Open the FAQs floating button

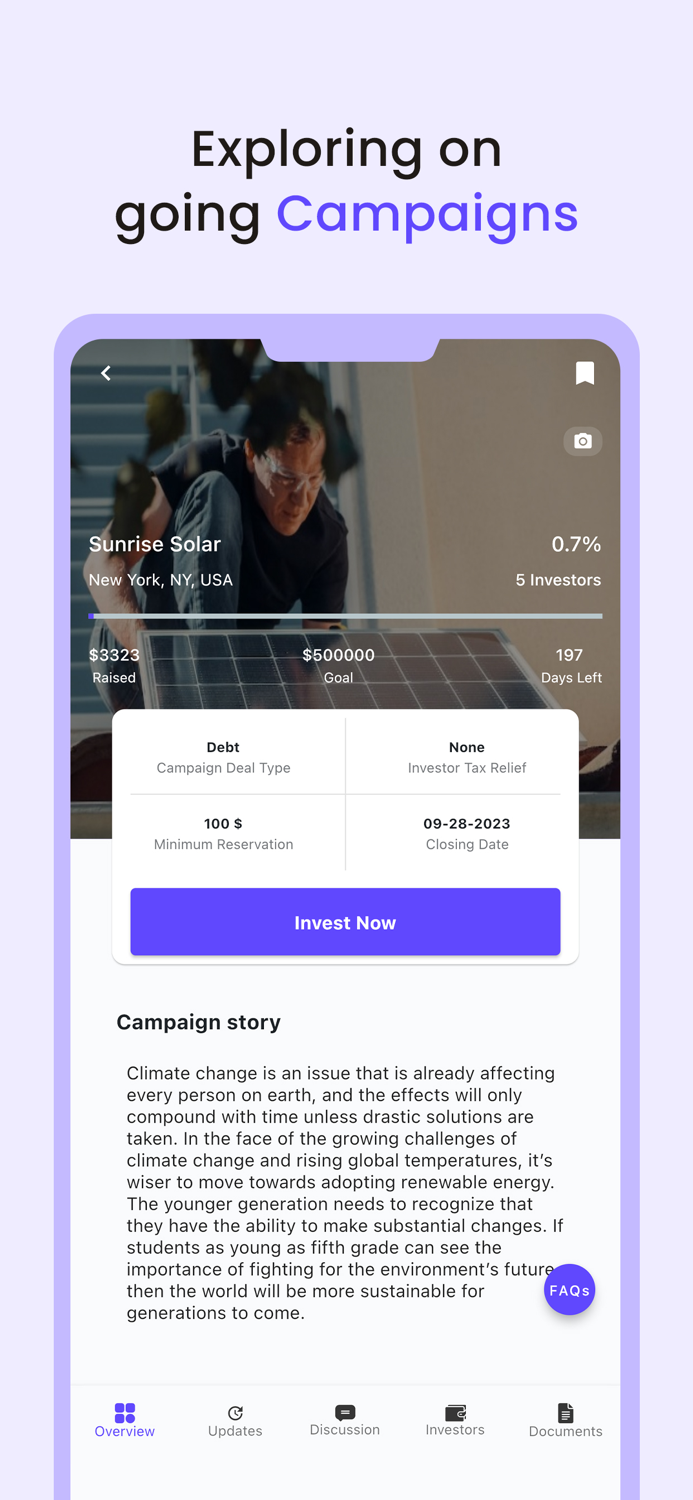[569, 1290]
